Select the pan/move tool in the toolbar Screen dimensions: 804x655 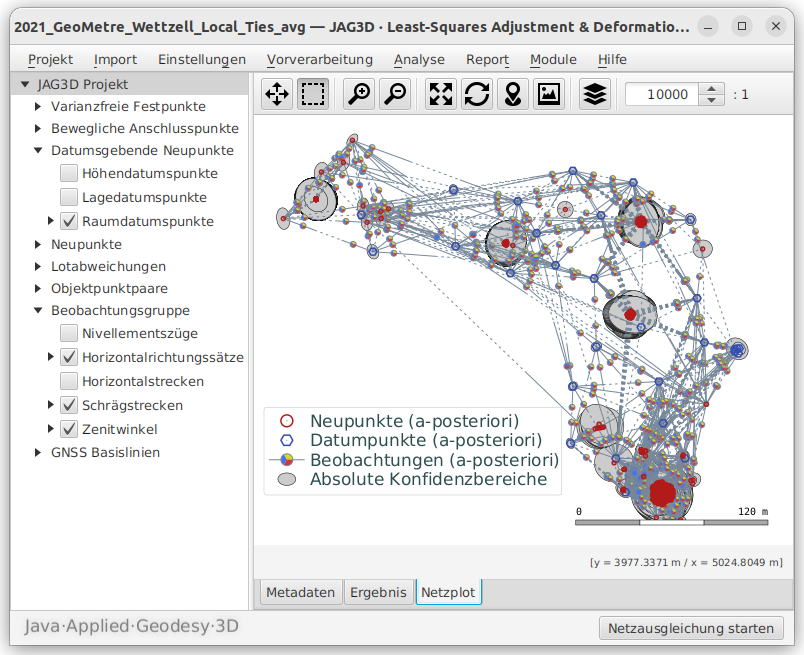pyautogui.click(x=277, y=94)
